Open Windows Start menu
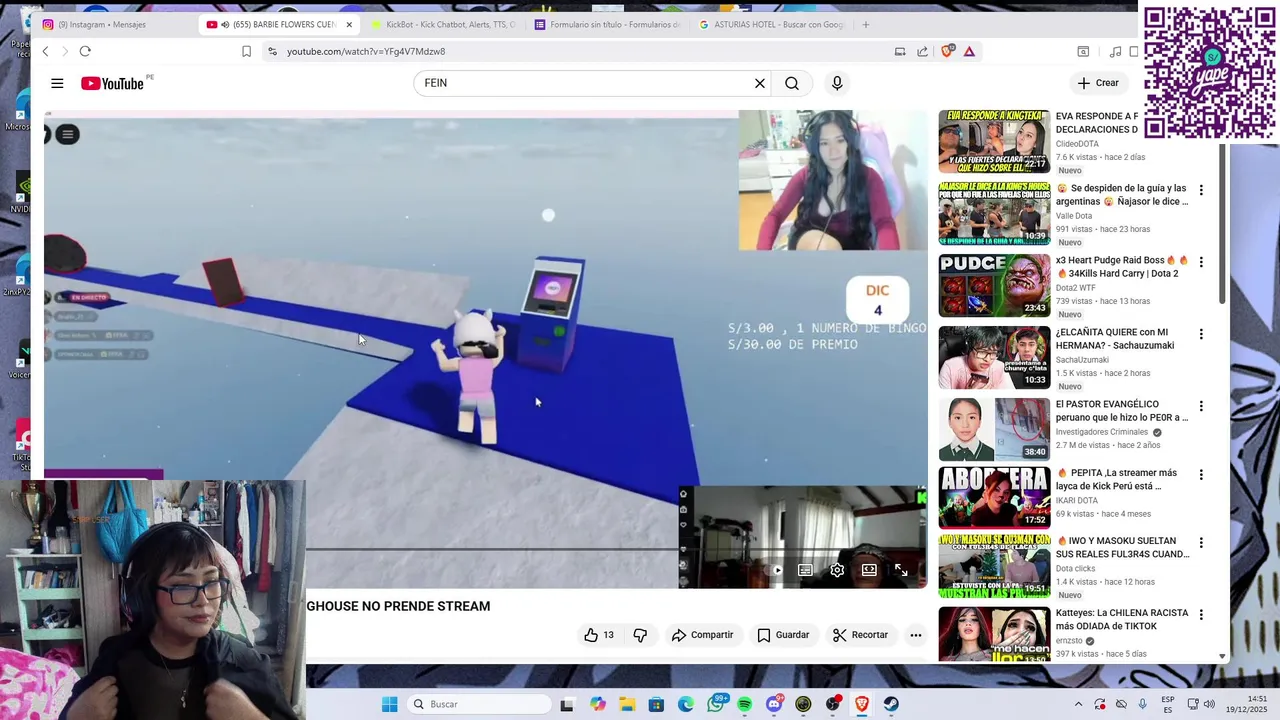The height and width of the screenshot is (720, 1280). point(389,704)
